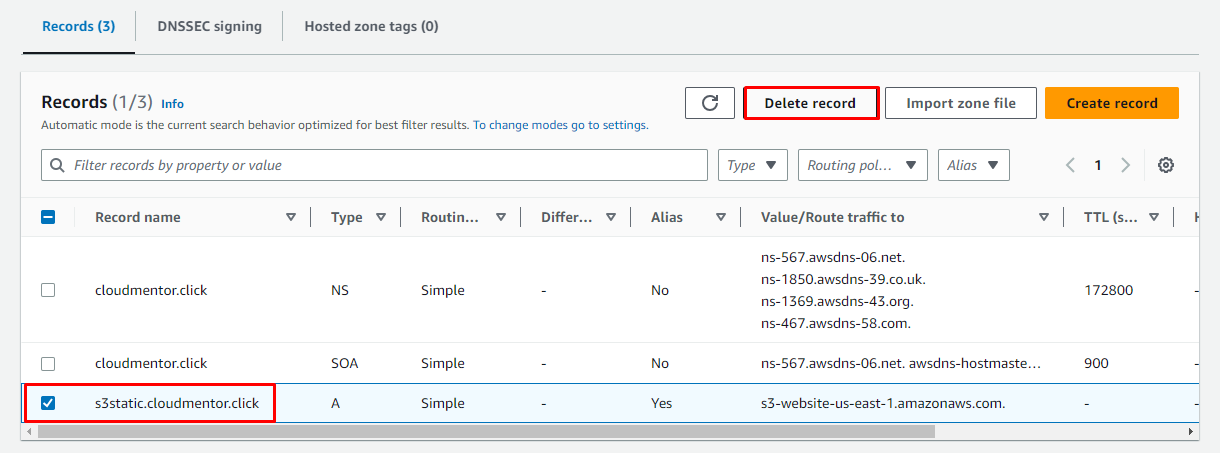Open the Type filter dropdown
Image resolution: width=1220 pixels, height=453 pixels.
coord(752,165)
